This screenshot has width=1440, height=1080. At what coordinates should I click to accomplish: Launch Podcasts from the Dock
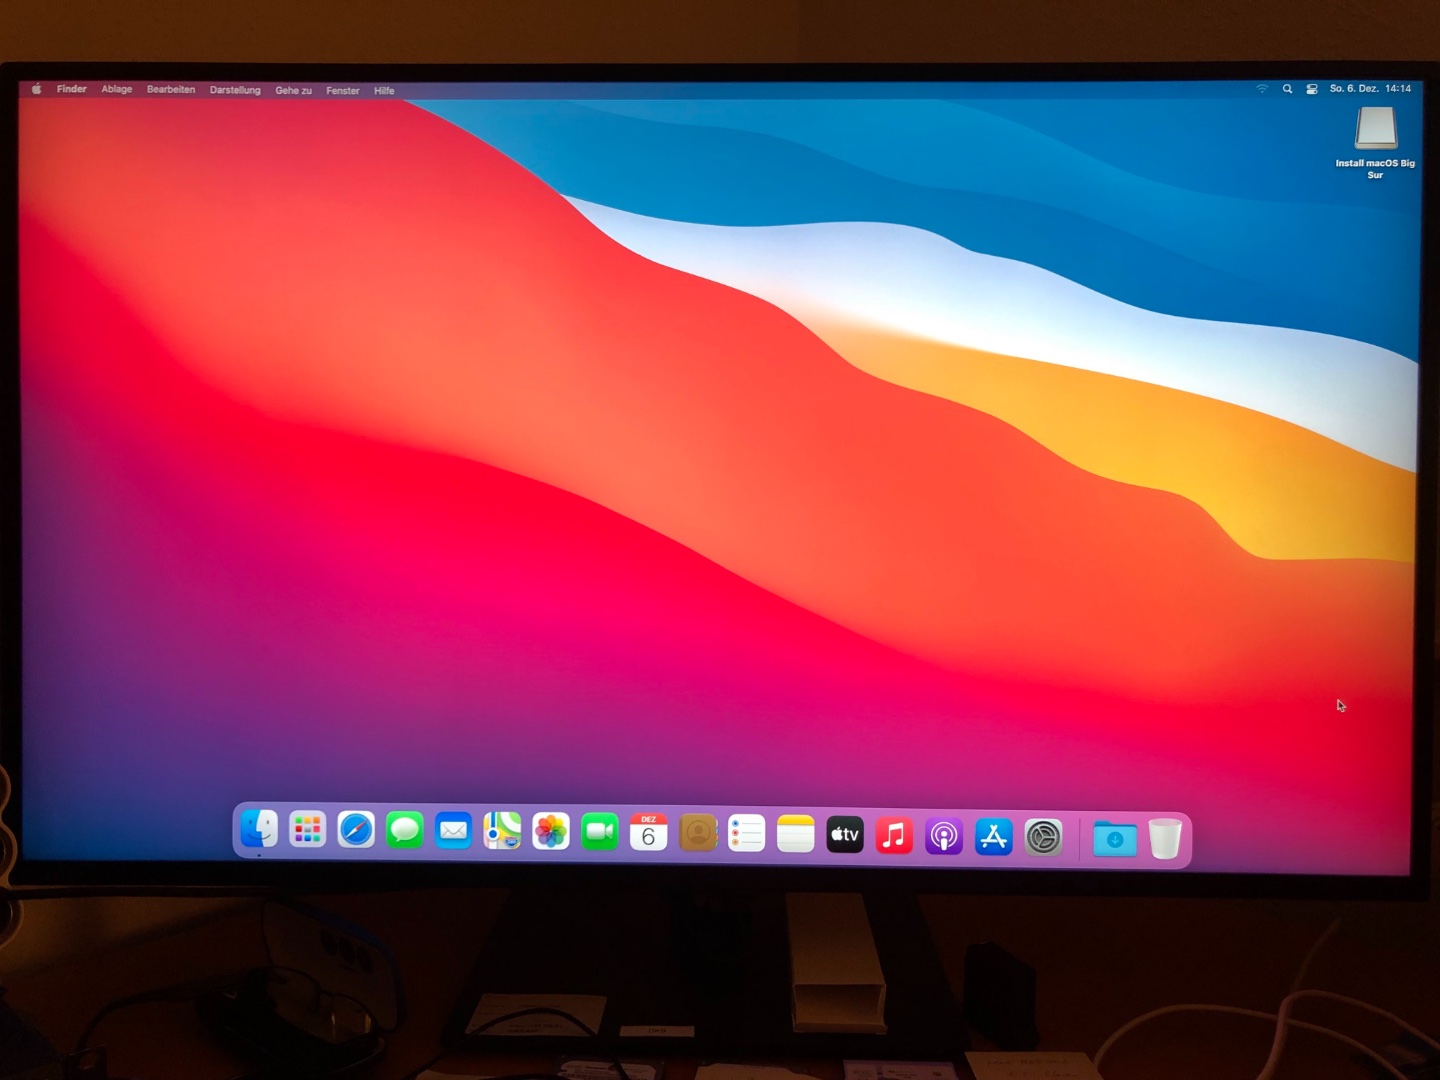(x=943, y=837)
